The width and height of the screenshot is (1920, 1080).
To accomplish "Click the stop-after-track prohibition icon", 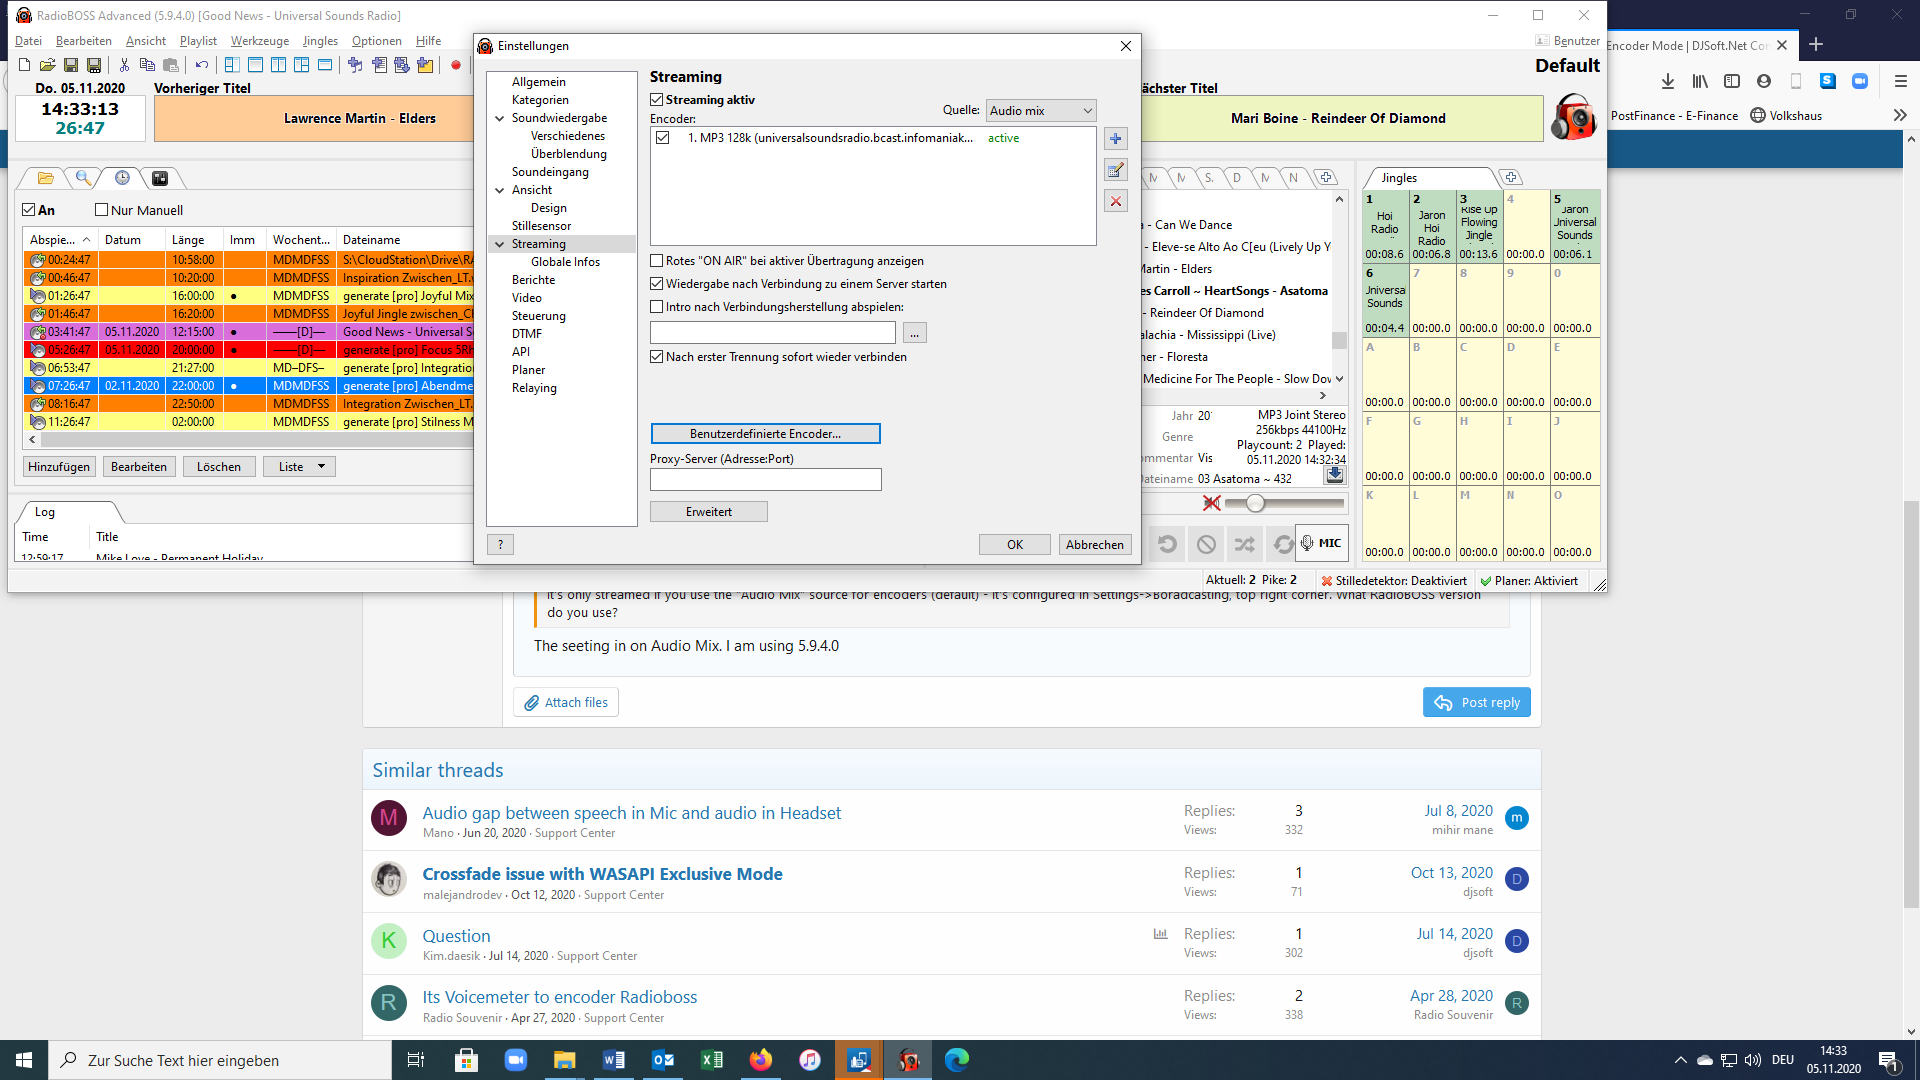I will click(x=1206, y=544).
